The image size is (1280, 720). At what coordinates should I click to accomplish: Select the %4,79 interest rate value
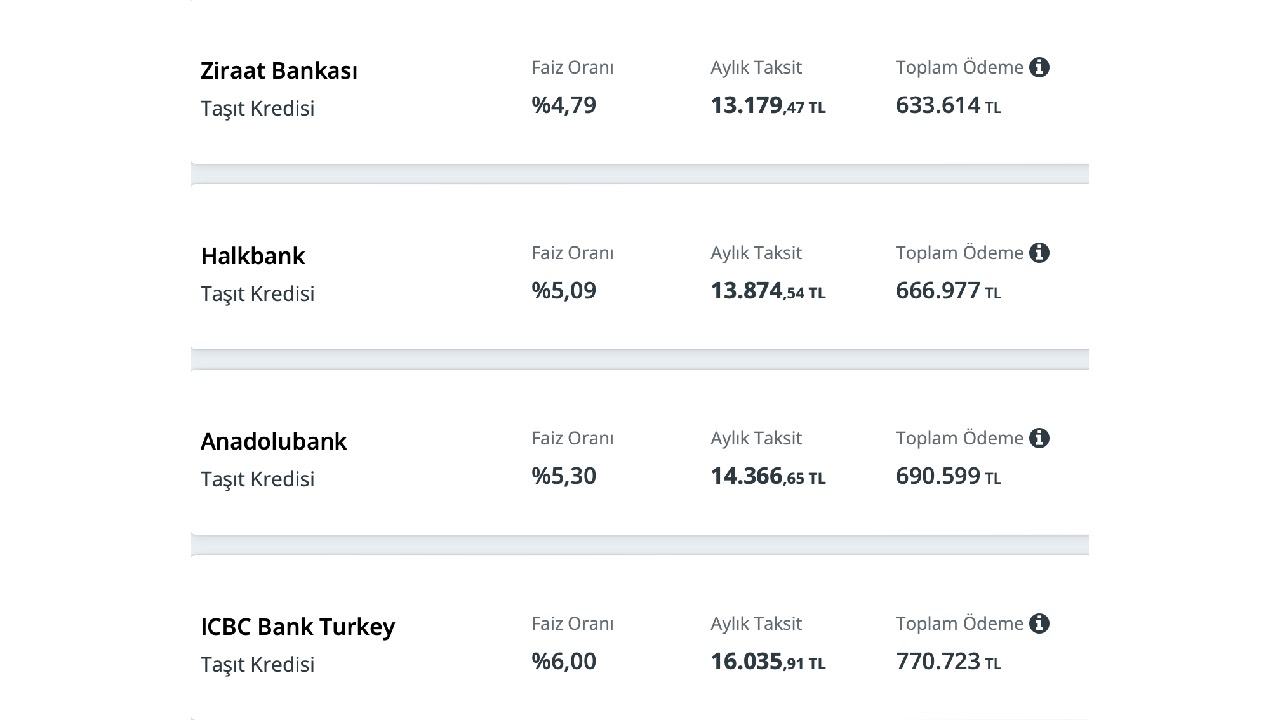564,106
